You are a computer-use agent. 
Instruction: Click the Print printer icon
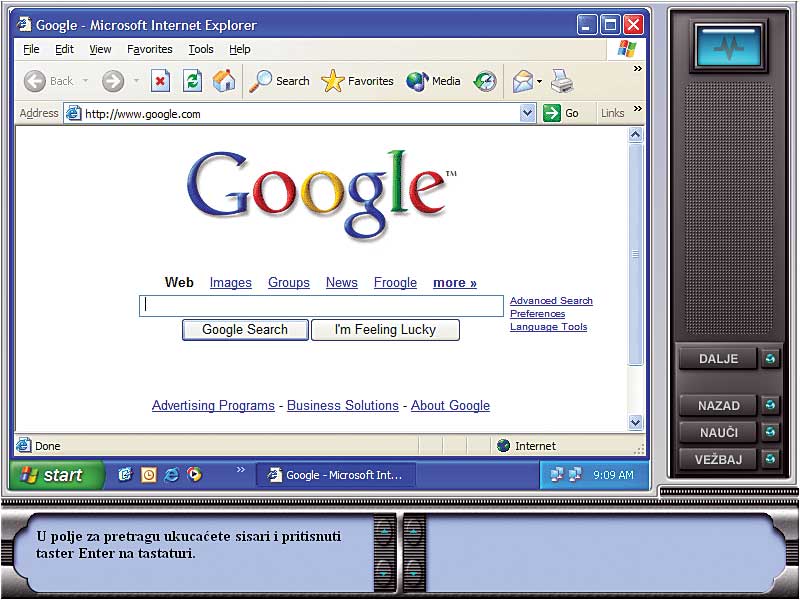[562, 81]
